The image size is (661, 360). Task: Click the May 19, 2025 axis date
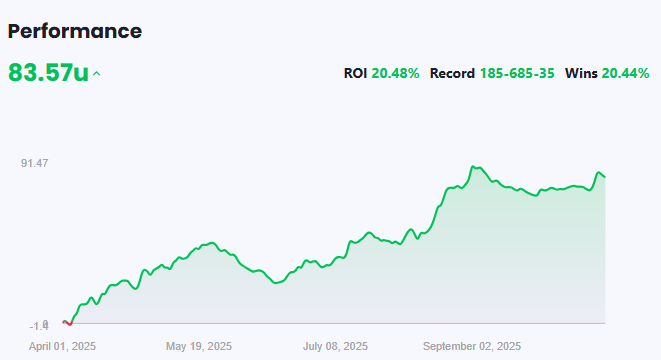click(199, 347)
